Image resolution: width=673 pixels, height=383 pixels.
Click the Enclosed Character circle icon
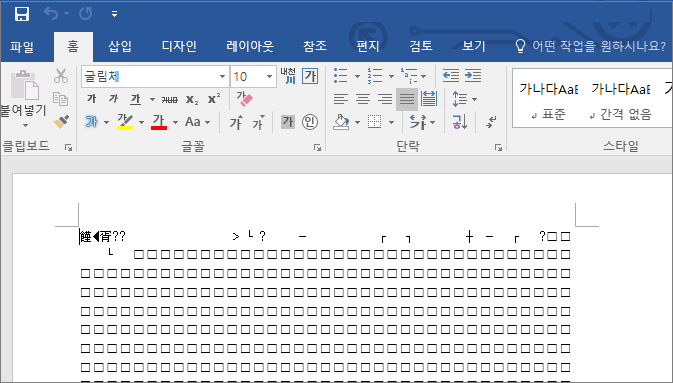coord(310,122)
